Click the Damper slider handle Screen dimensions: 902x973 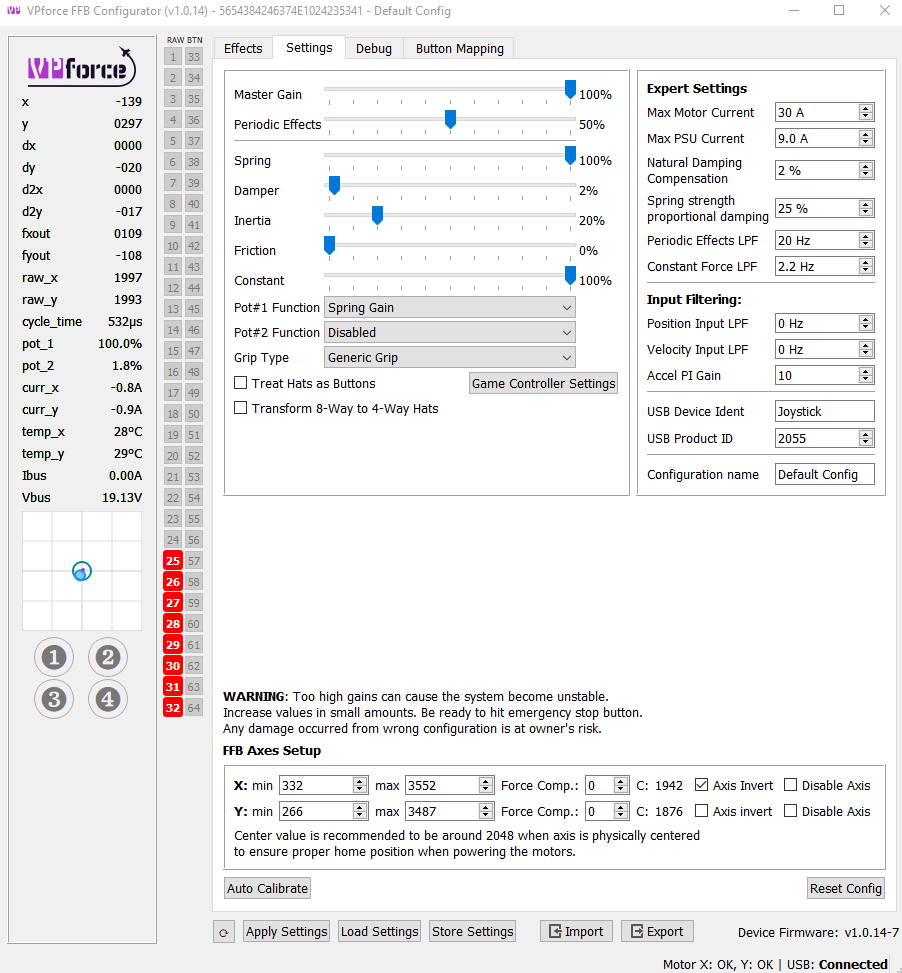click(x=334, y=186)
